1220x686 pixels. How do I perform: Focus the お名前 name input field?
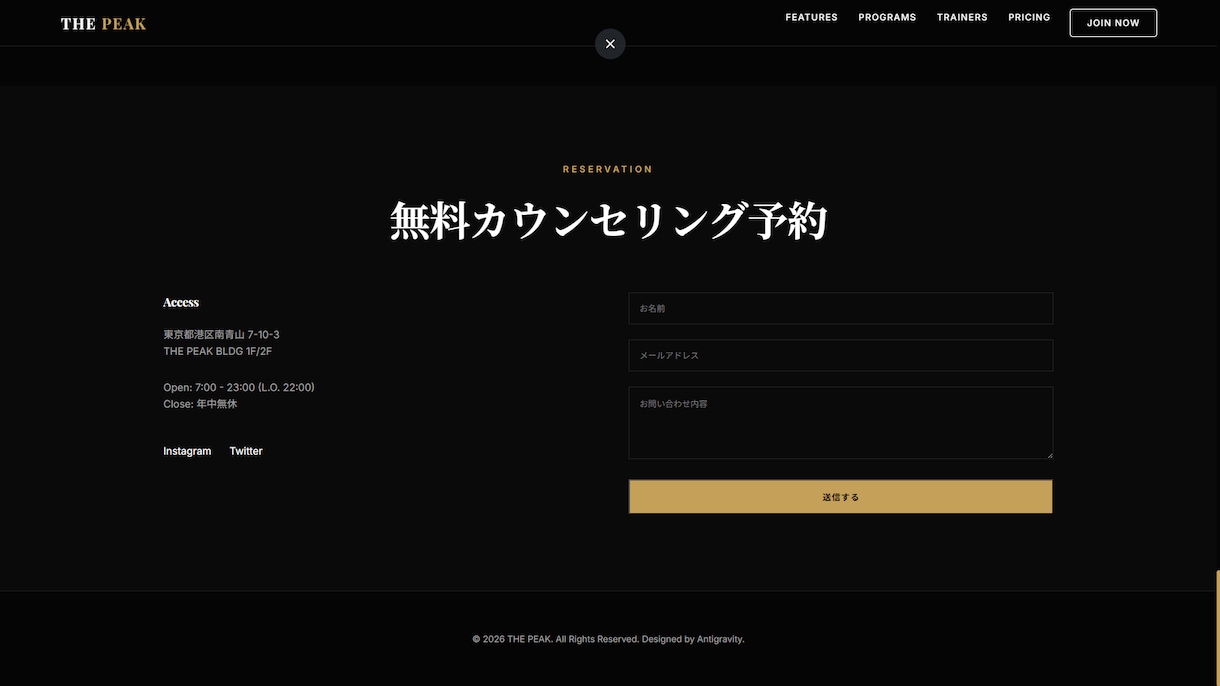tap(840, 308)
